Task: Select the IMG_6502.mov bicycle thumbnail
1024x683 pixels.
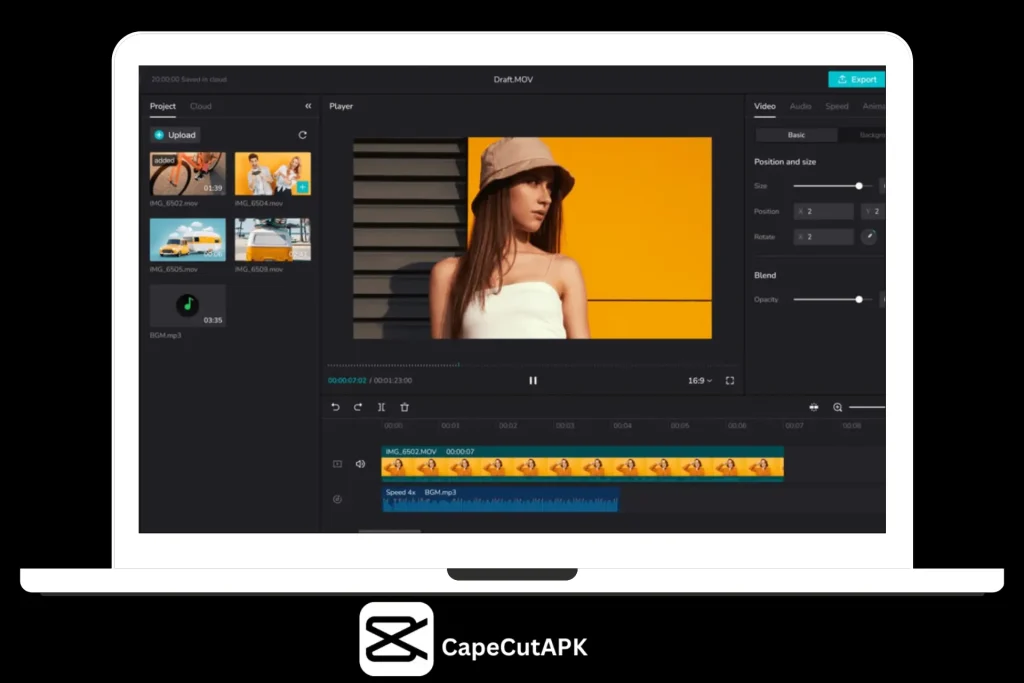Action: tap(187, 174)
